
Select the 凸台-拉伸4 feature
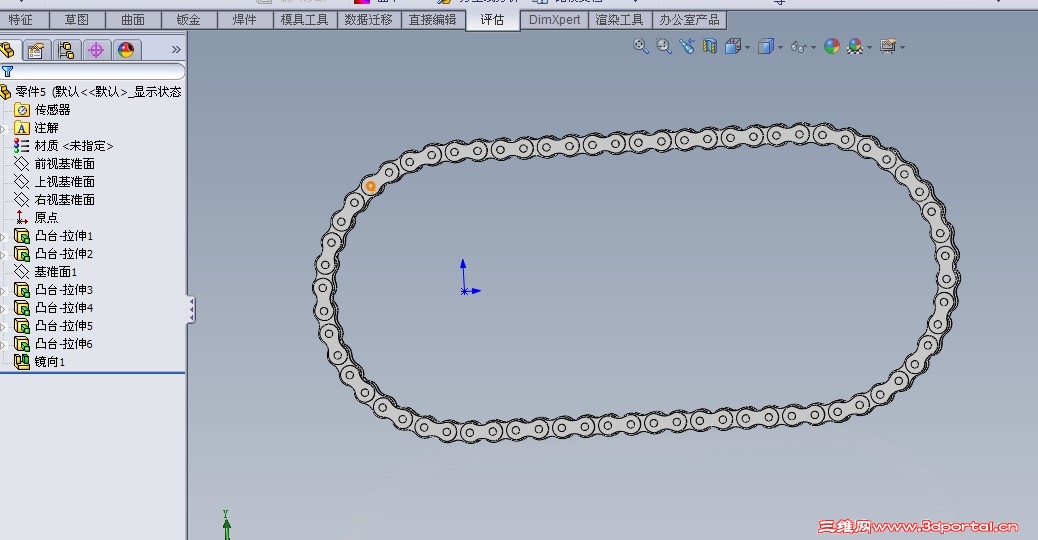64,307
